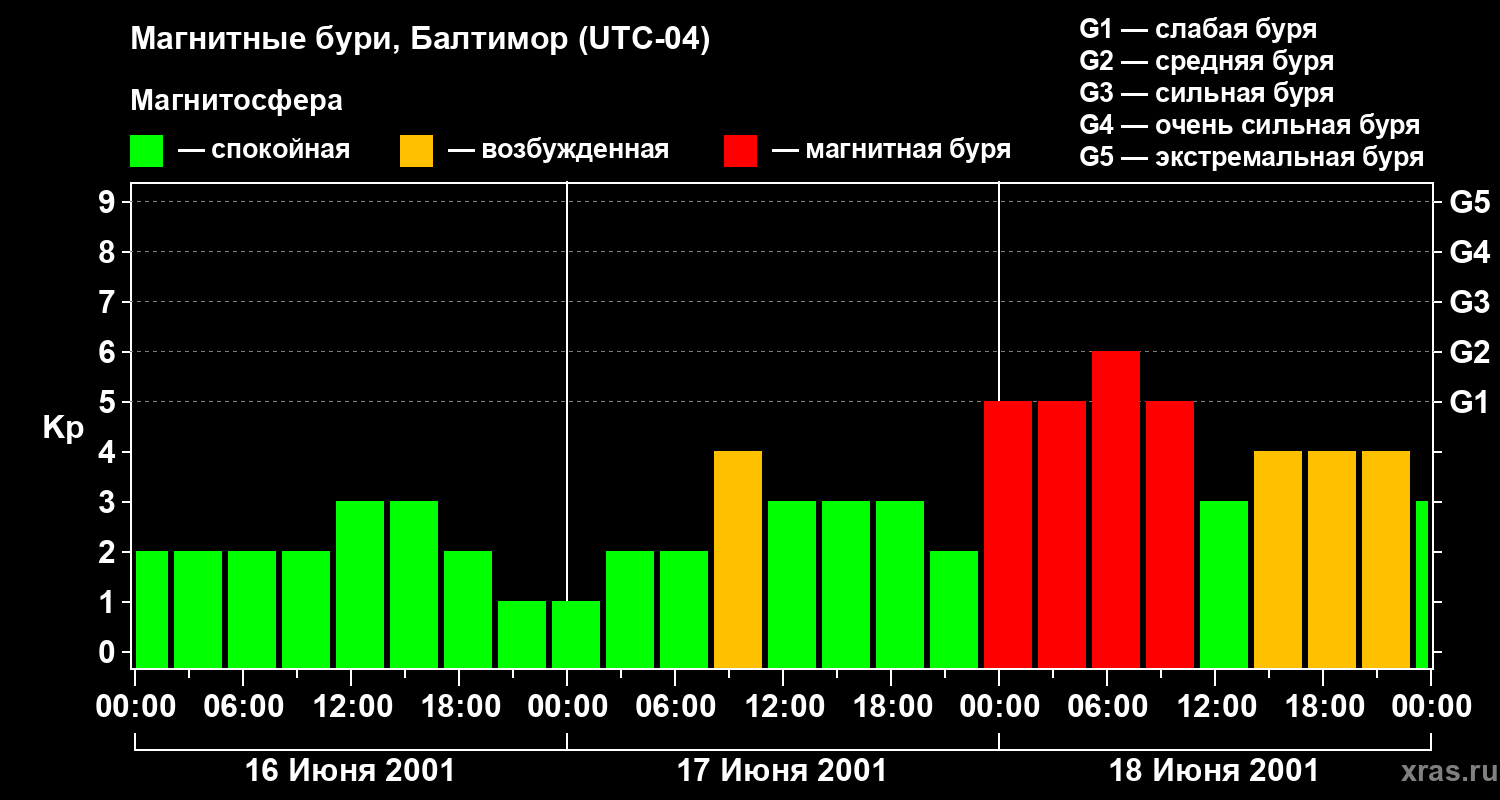Click the G4 mark on the right axis
1500x800 pixels.
pos(1469,252)
